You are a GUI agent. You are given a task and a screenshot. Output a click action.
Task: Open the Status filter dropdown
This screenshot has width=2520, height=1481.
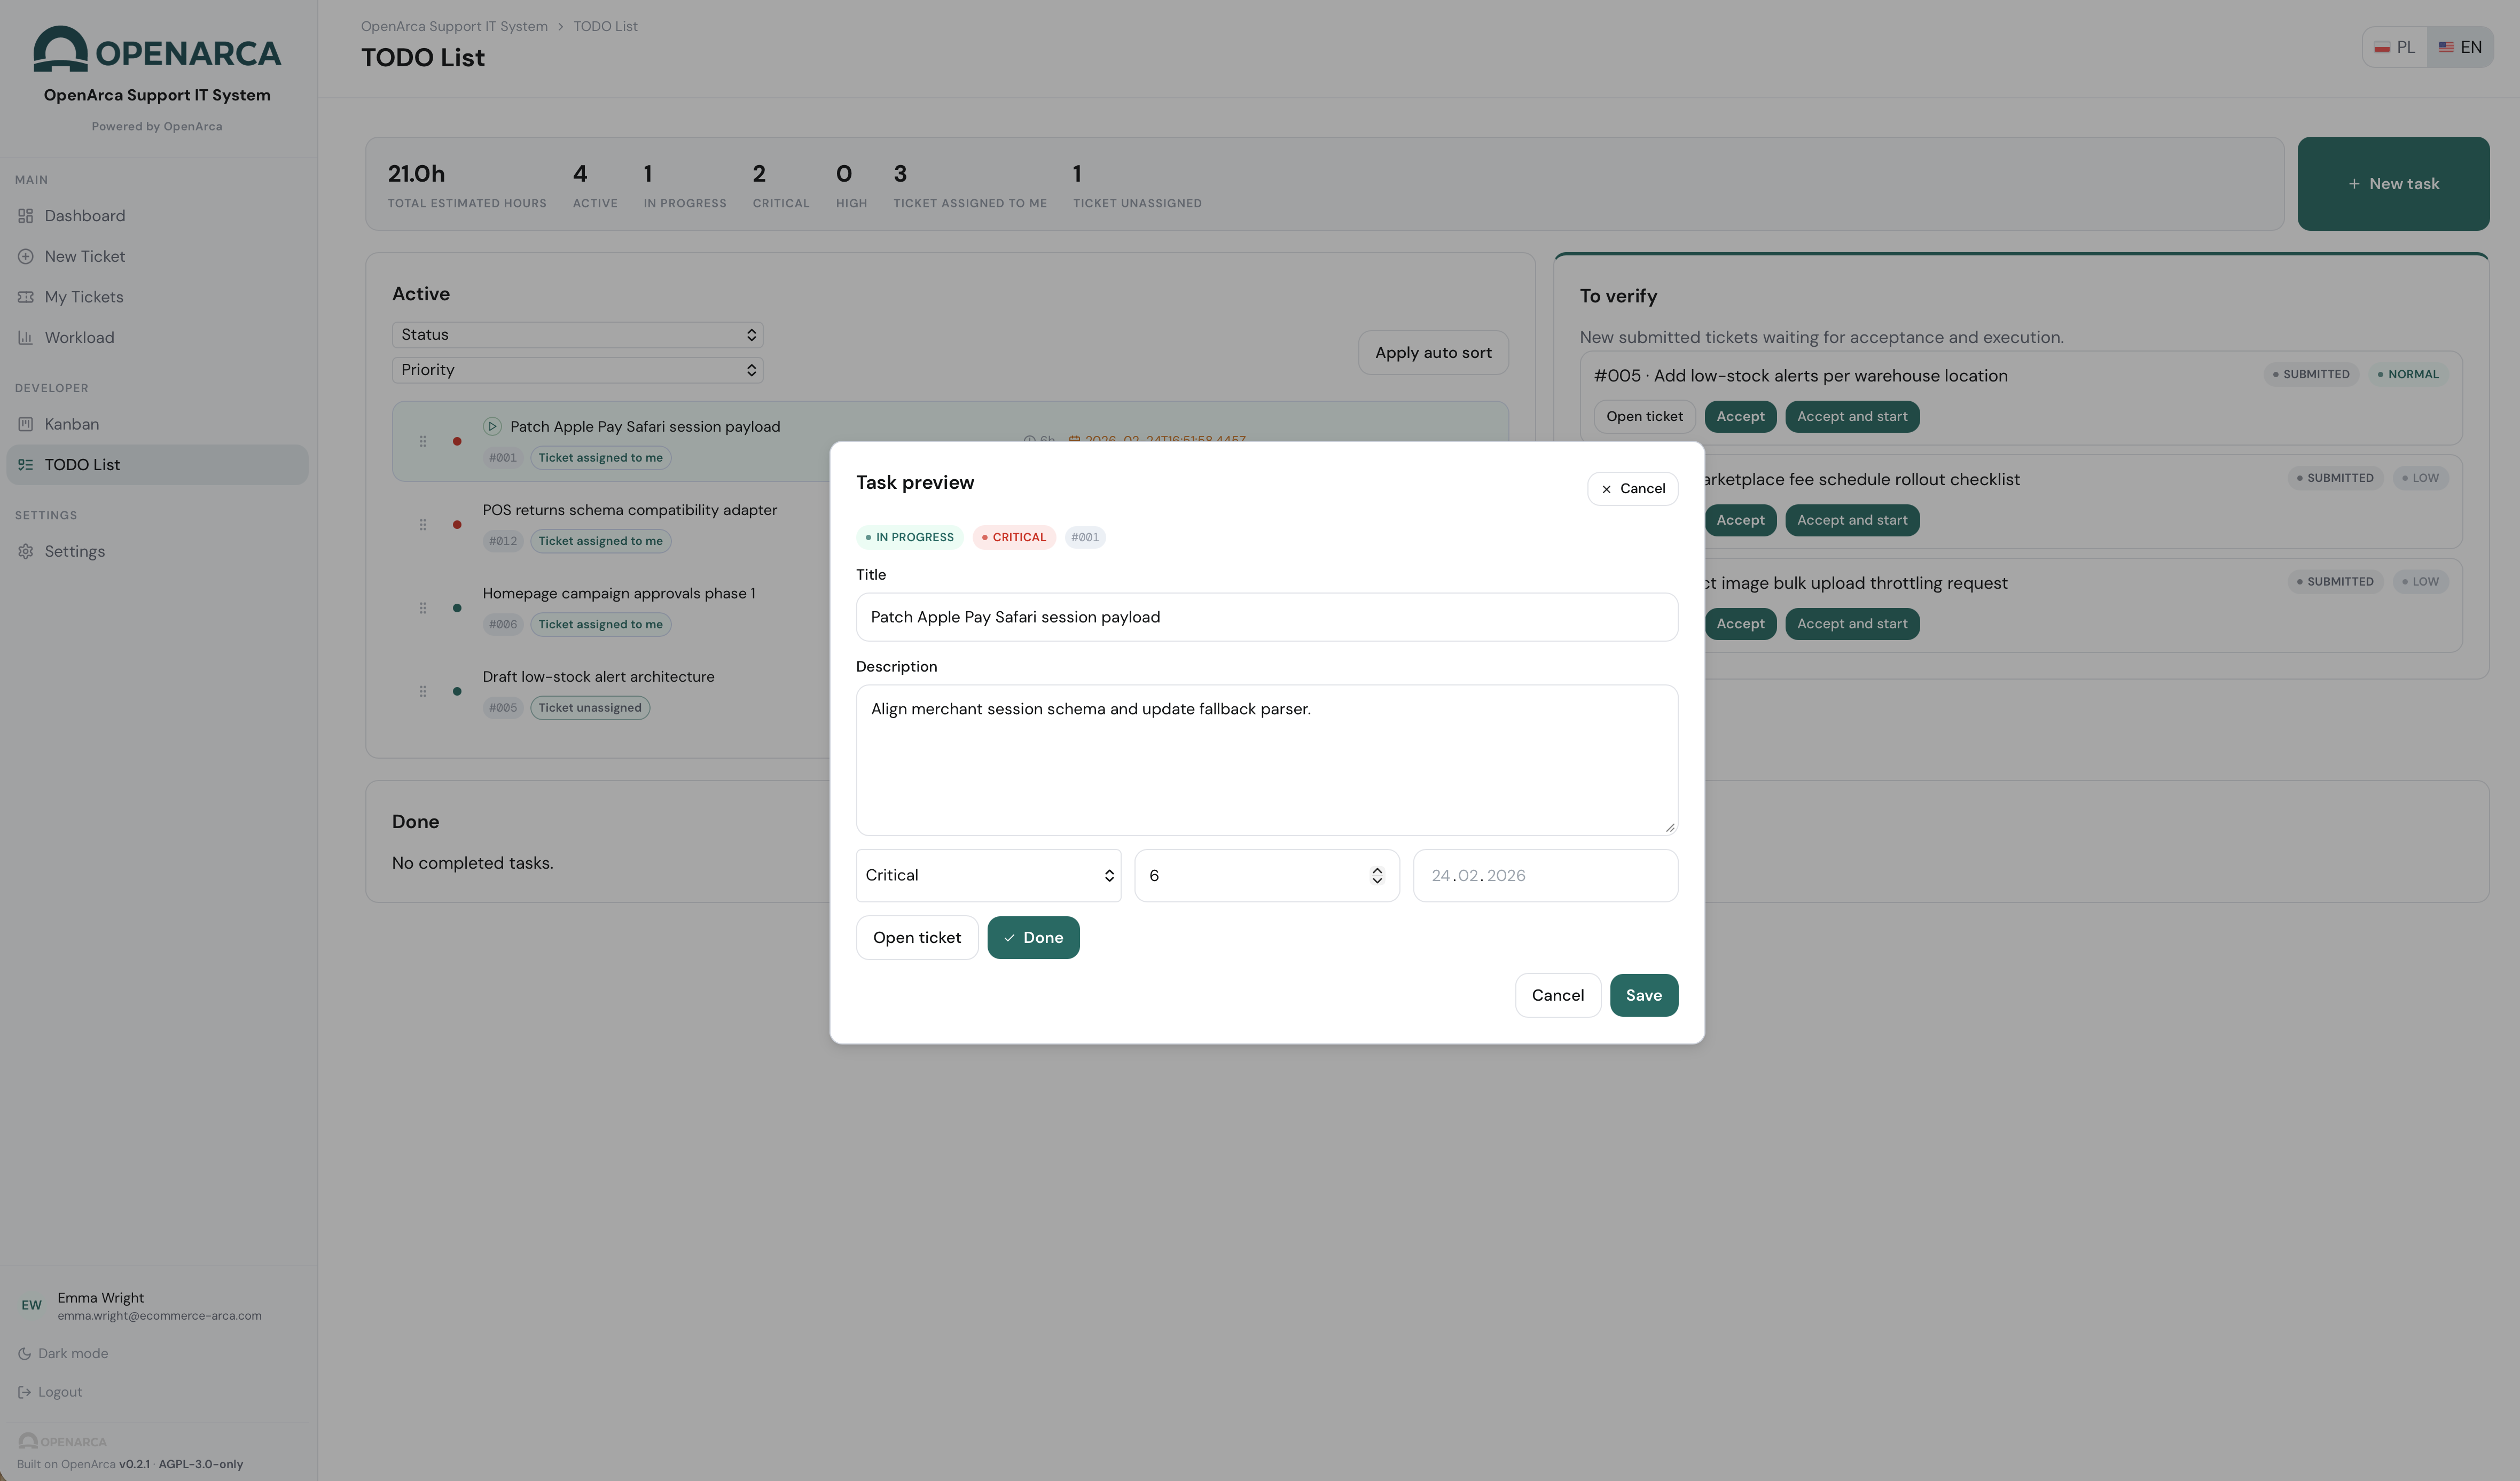[577, 334]
